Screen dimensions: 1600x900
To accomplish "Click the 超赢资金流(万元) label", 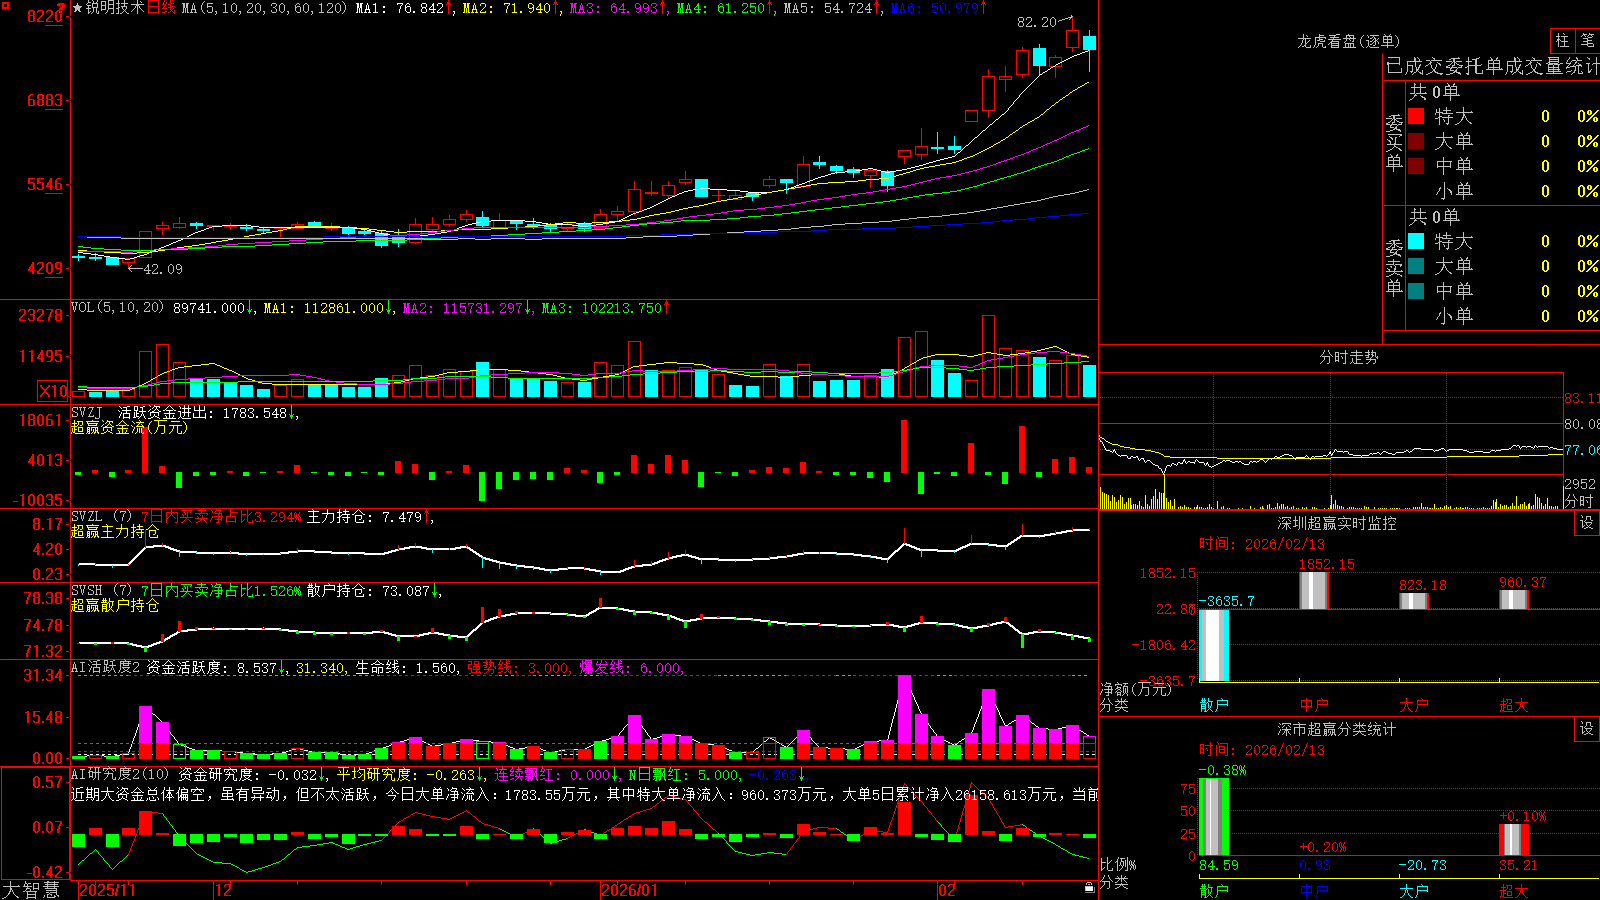I will (129, 427).
